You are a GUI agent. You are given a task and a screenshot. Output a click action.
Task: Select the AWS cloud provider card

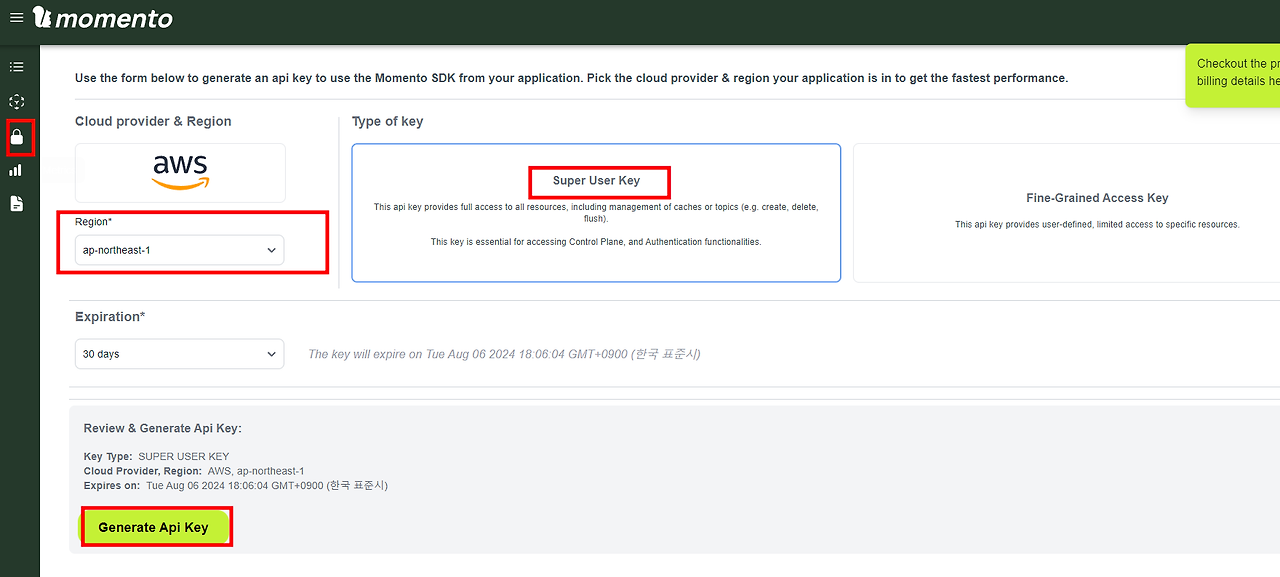point(180,173)
